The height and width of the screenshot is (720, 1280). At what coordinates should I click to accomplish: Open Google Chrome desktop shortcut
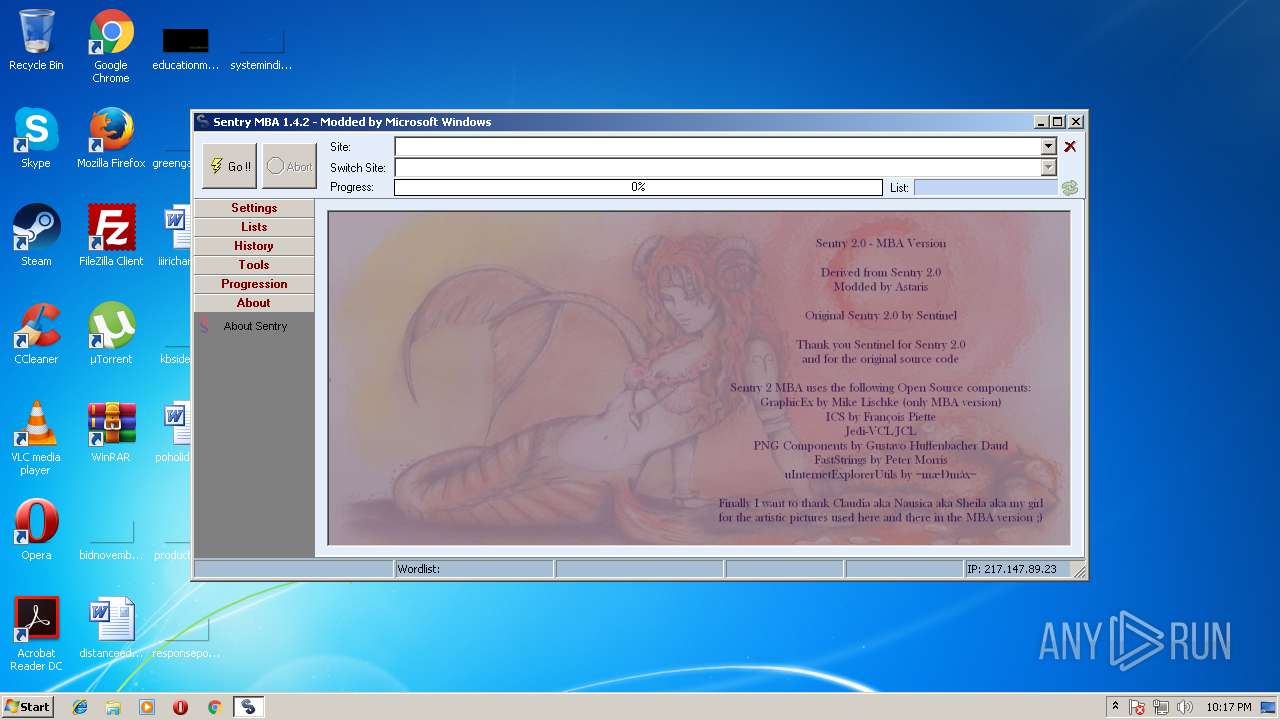coord(111,46)
